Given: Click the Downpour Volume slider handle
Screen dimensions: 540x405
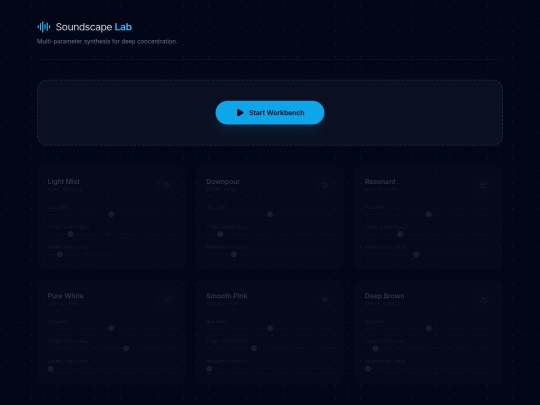Looking at the screenshot, I should tap(270, 214).
